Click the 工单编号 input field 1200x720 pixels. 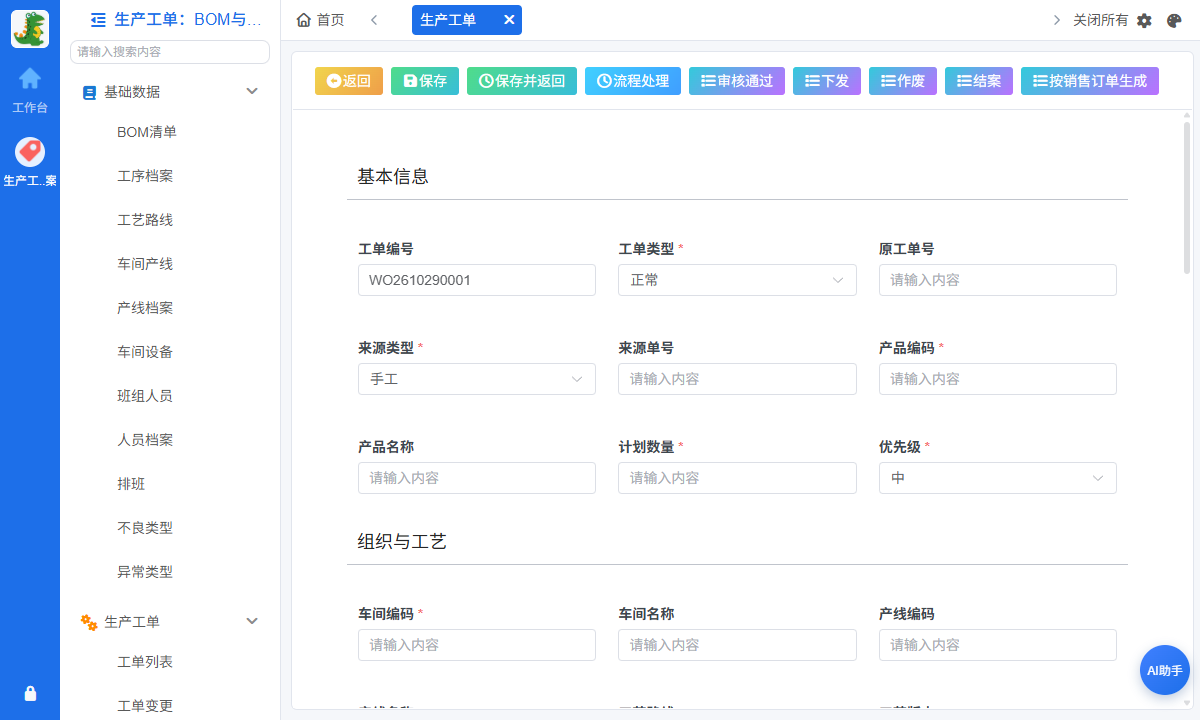pyautogui.click(x=477, y=280)
